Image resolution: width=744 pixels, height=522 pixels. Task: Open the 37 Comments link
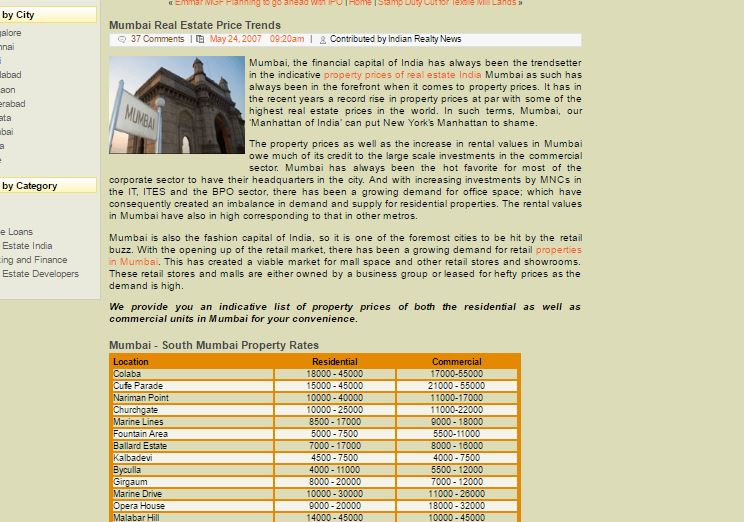158,39
